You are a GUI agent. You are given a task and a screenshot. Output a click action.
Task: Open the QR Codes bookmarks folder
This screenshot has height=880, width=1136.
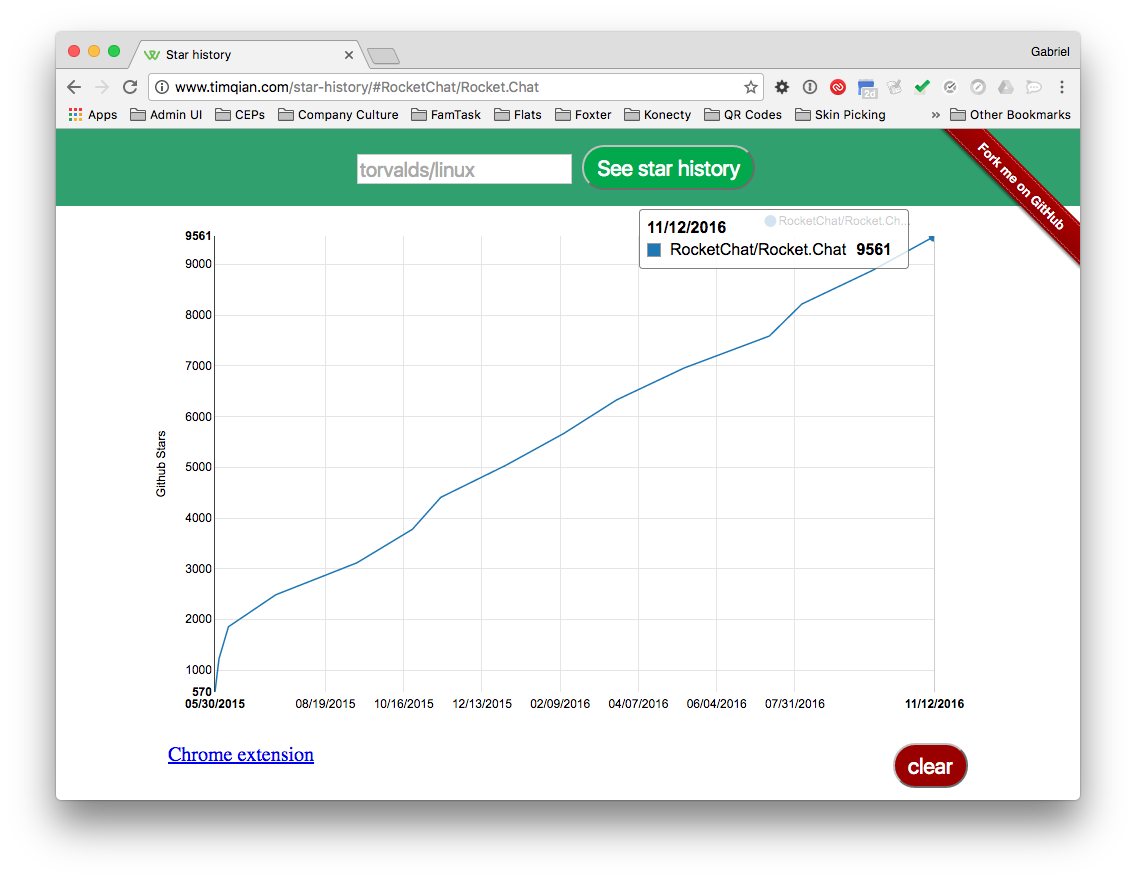743,114
